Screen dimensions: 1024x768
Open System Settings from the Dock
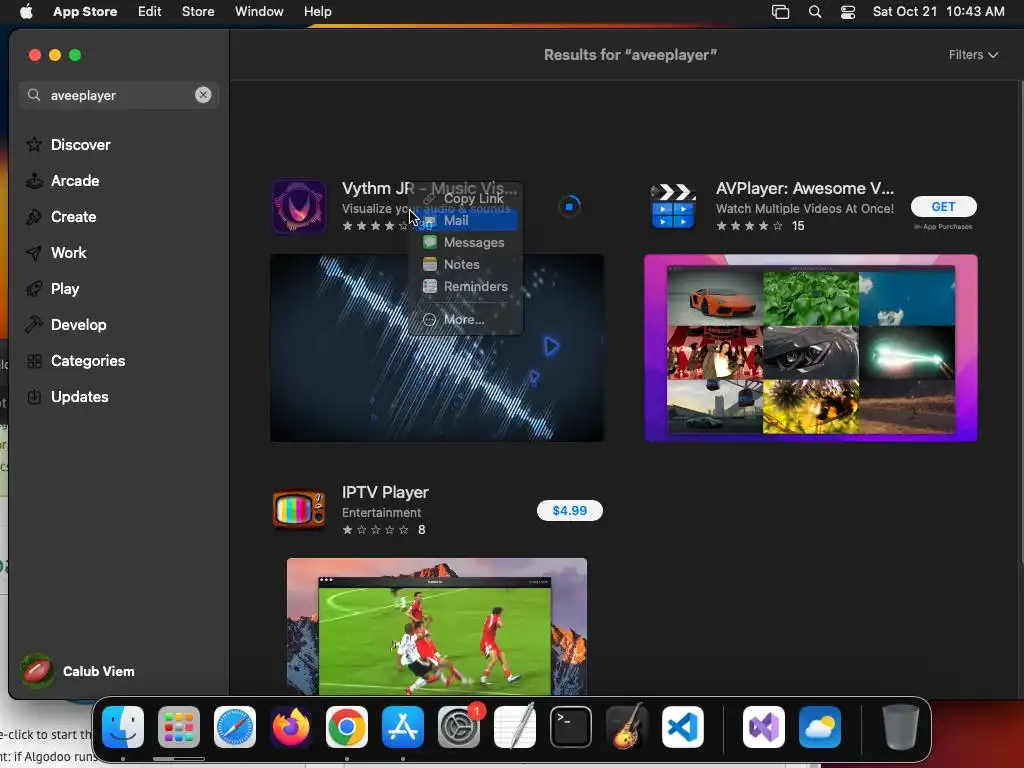pos(458,727)
